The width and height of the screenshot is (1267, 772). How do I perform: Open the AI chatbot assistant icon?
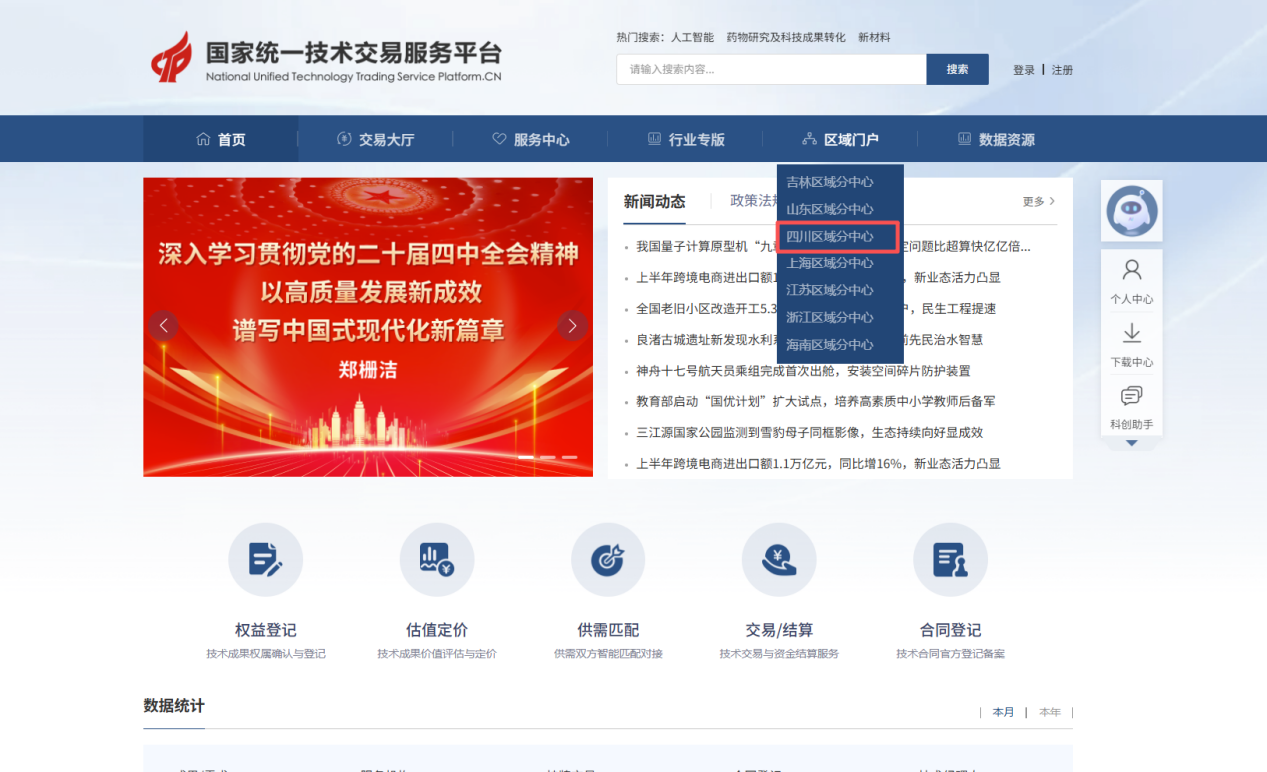pos(1131,210)
